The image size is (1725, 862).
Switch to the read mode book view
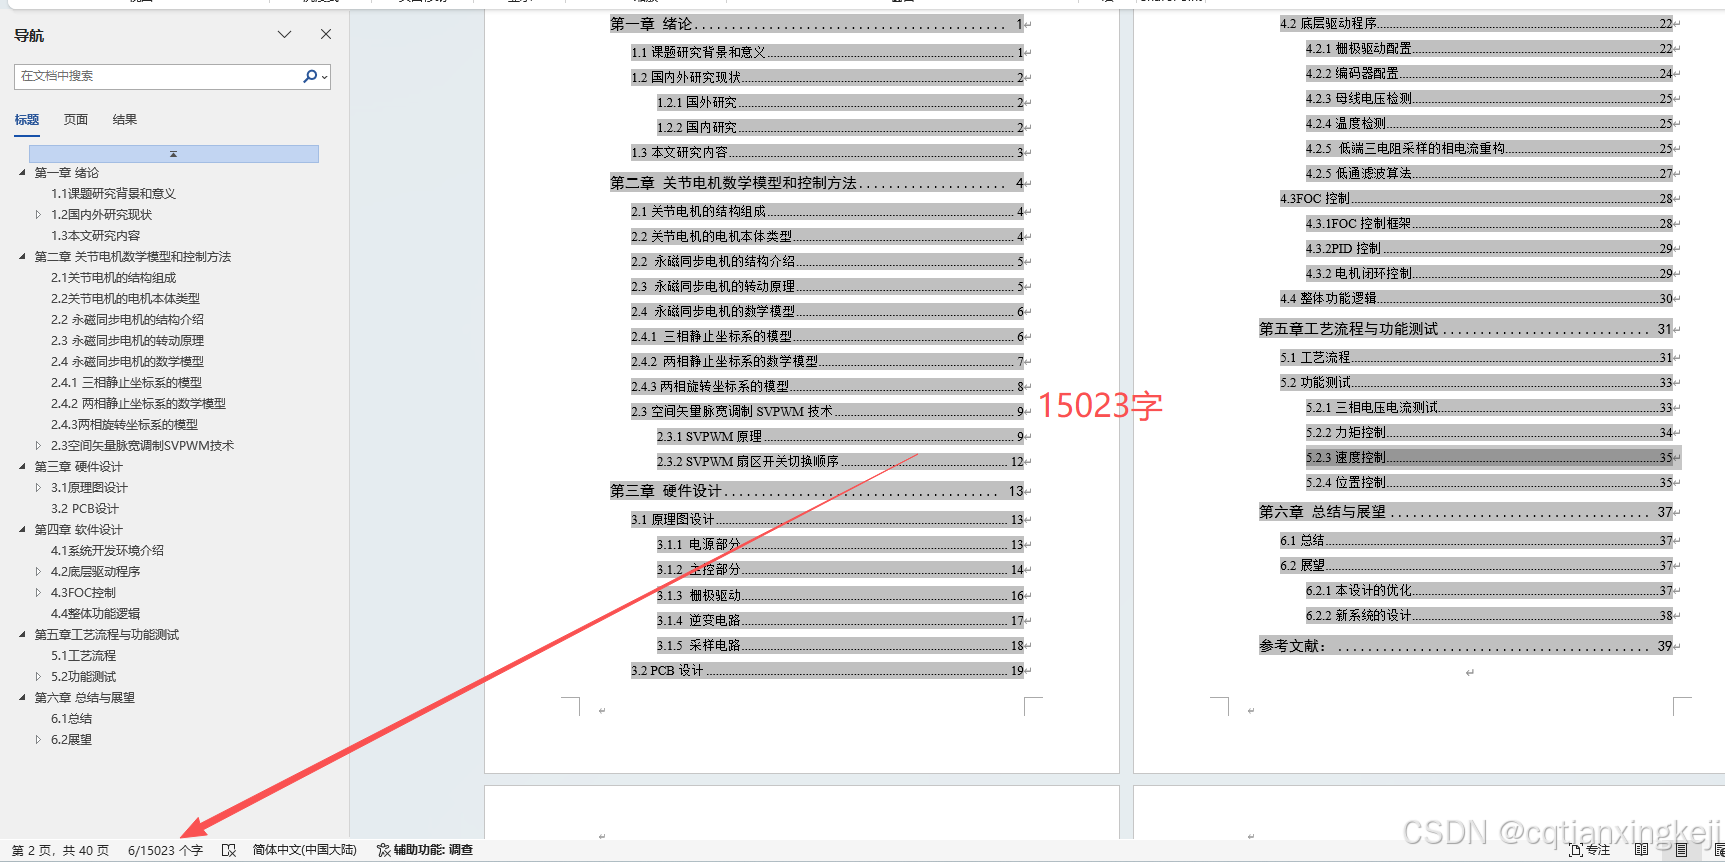point(1641,850)
